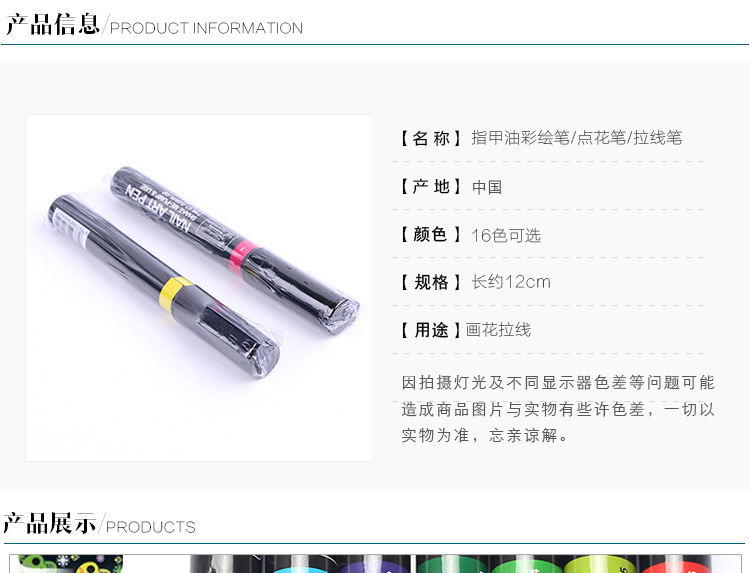
Task: Click the 16色可选 color option text
Action: point(506,235)
